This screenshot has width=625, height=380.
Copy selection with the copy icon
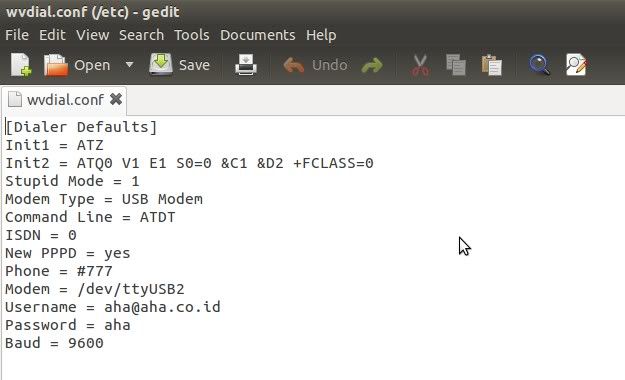(456, 65)
